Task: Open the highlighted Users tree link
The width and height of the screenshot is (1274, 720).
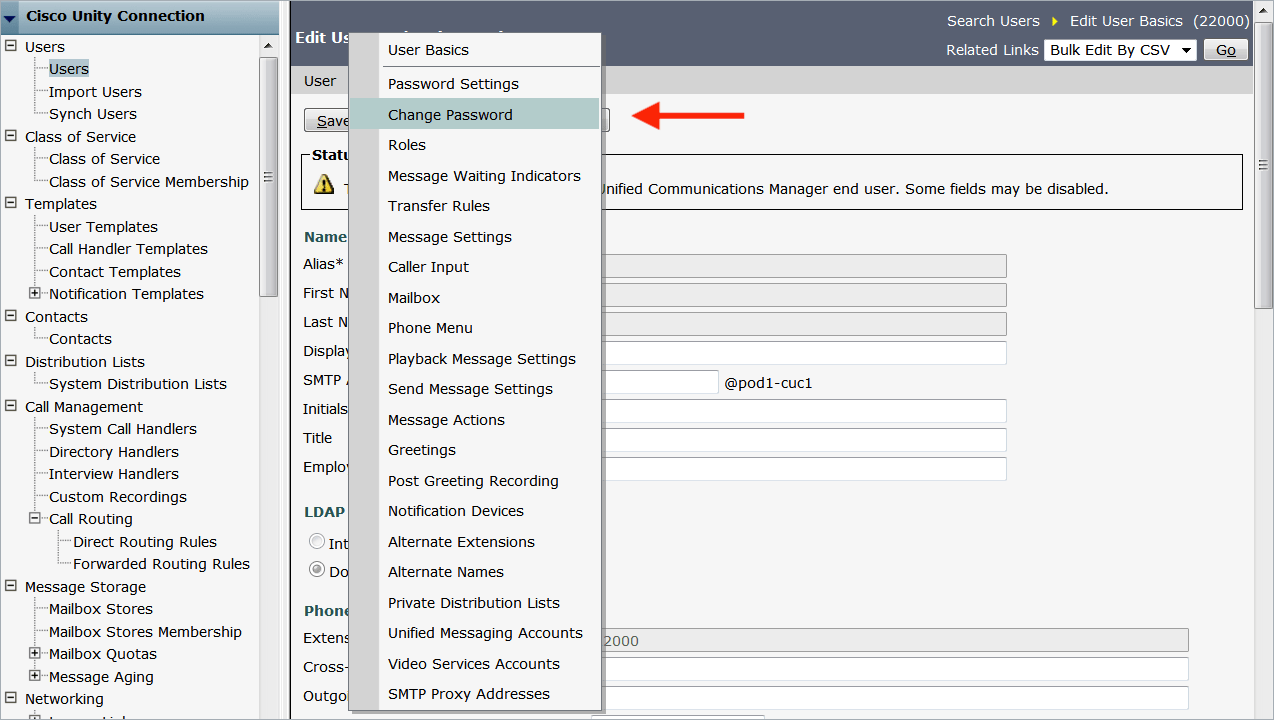Action: 69,69
